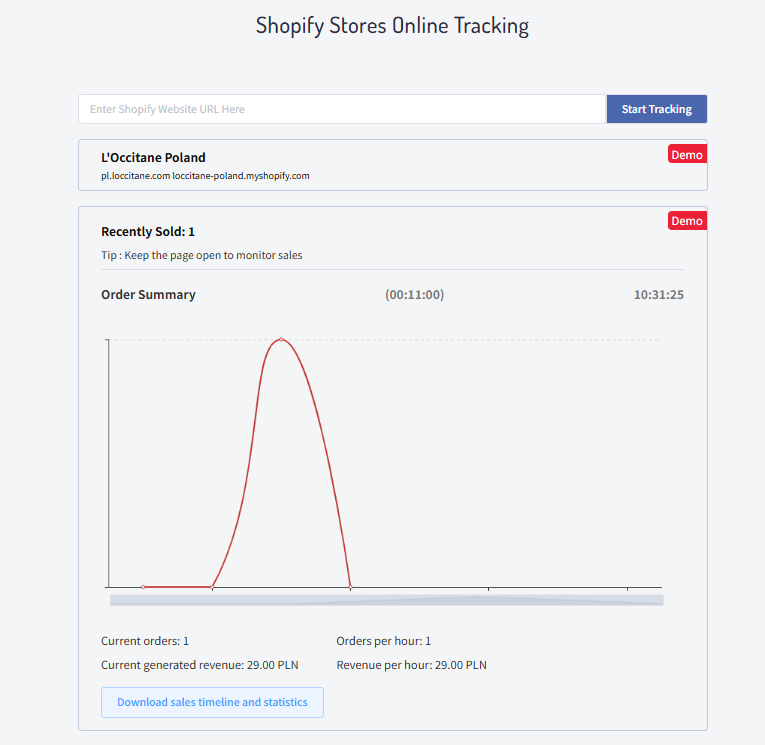The image size is (765, 745).
Task: Click the tip about keeping page open
Action: pyautogui.click(x=201, y=255)
